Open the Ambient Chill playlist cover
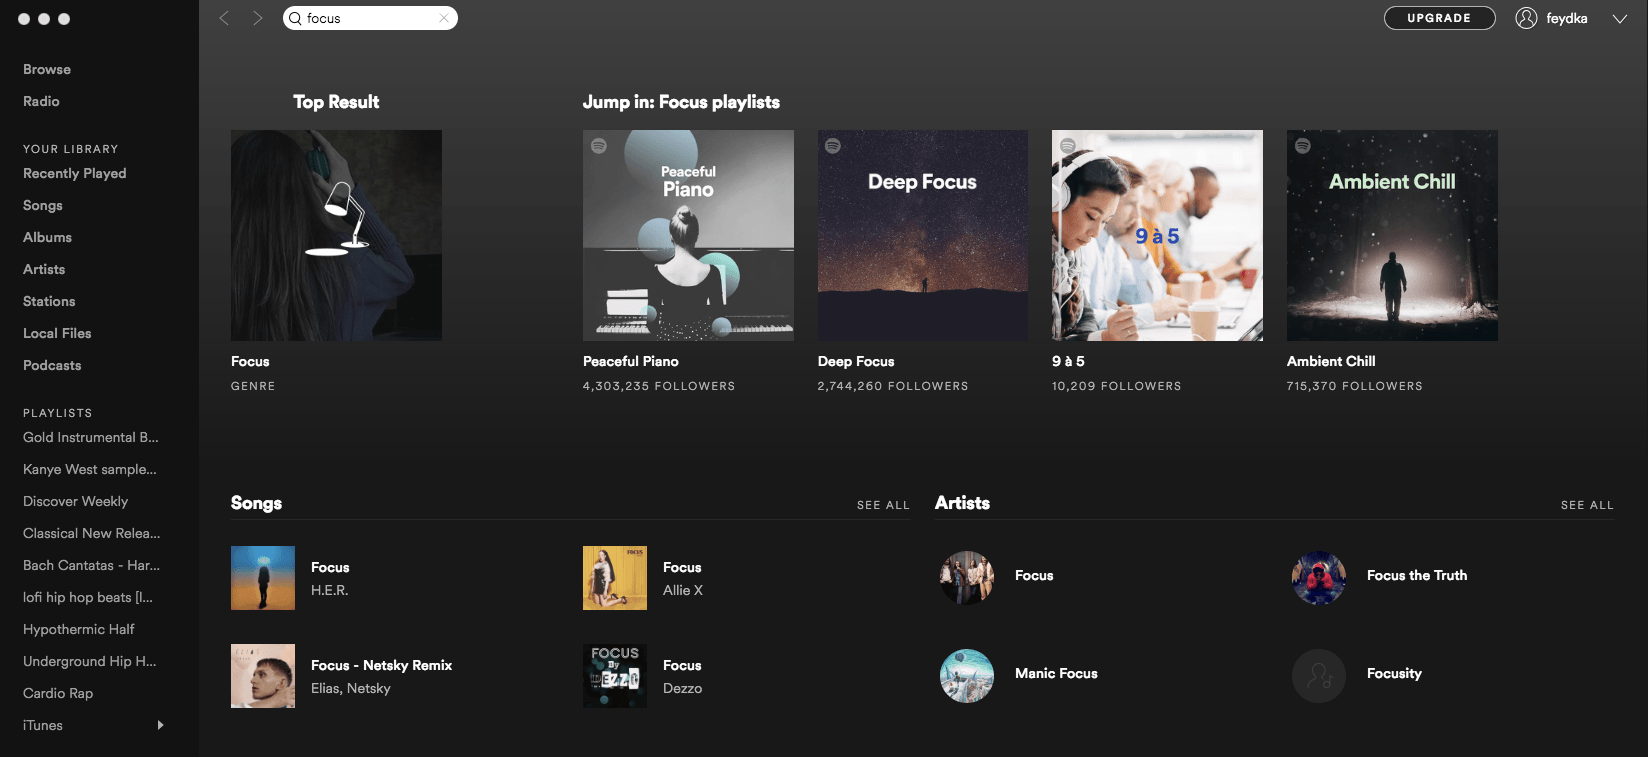The height and width of the screenshot is (757, 1648). coord(1392,235)
